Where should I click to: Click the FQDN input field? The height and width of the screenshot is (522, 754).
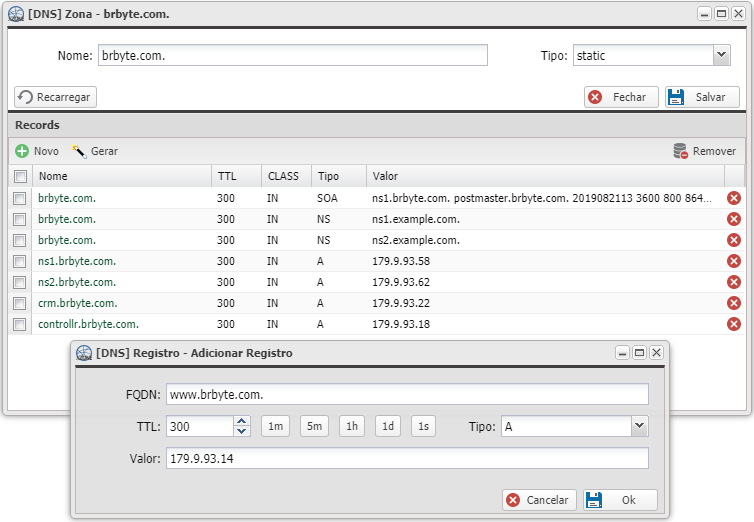click(407, 394)
